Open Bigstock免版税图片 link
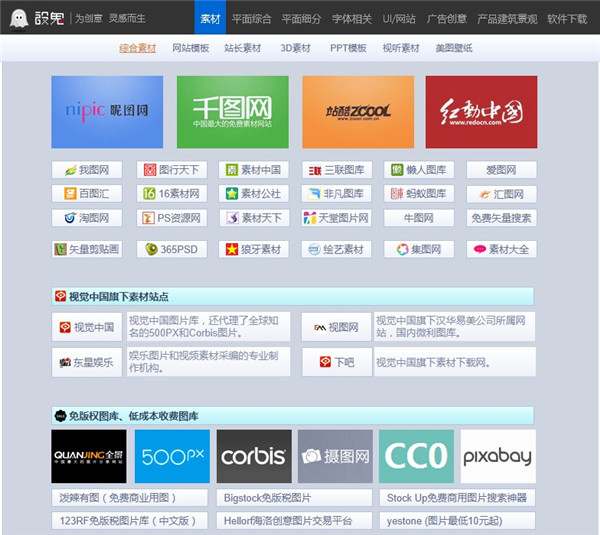600x535 pixels. [x=294, y=497]
